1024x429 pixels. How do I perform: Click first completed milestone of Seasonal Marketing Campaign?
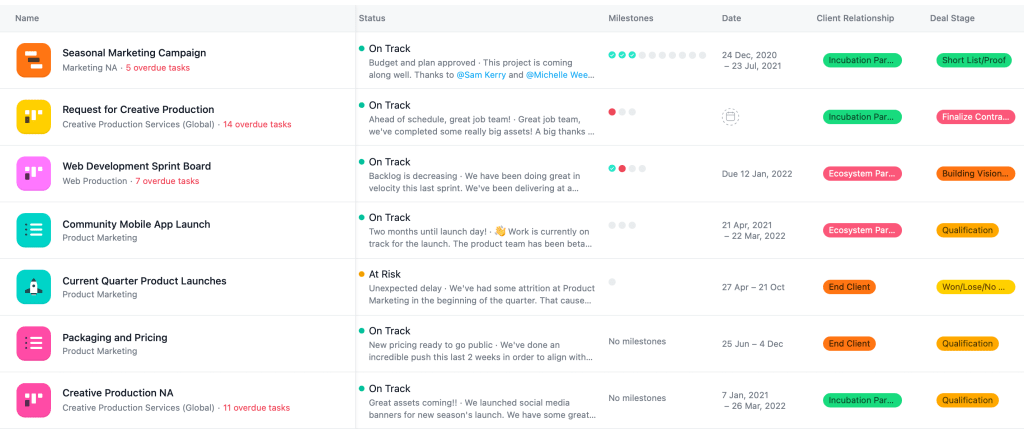coord(612,55)
